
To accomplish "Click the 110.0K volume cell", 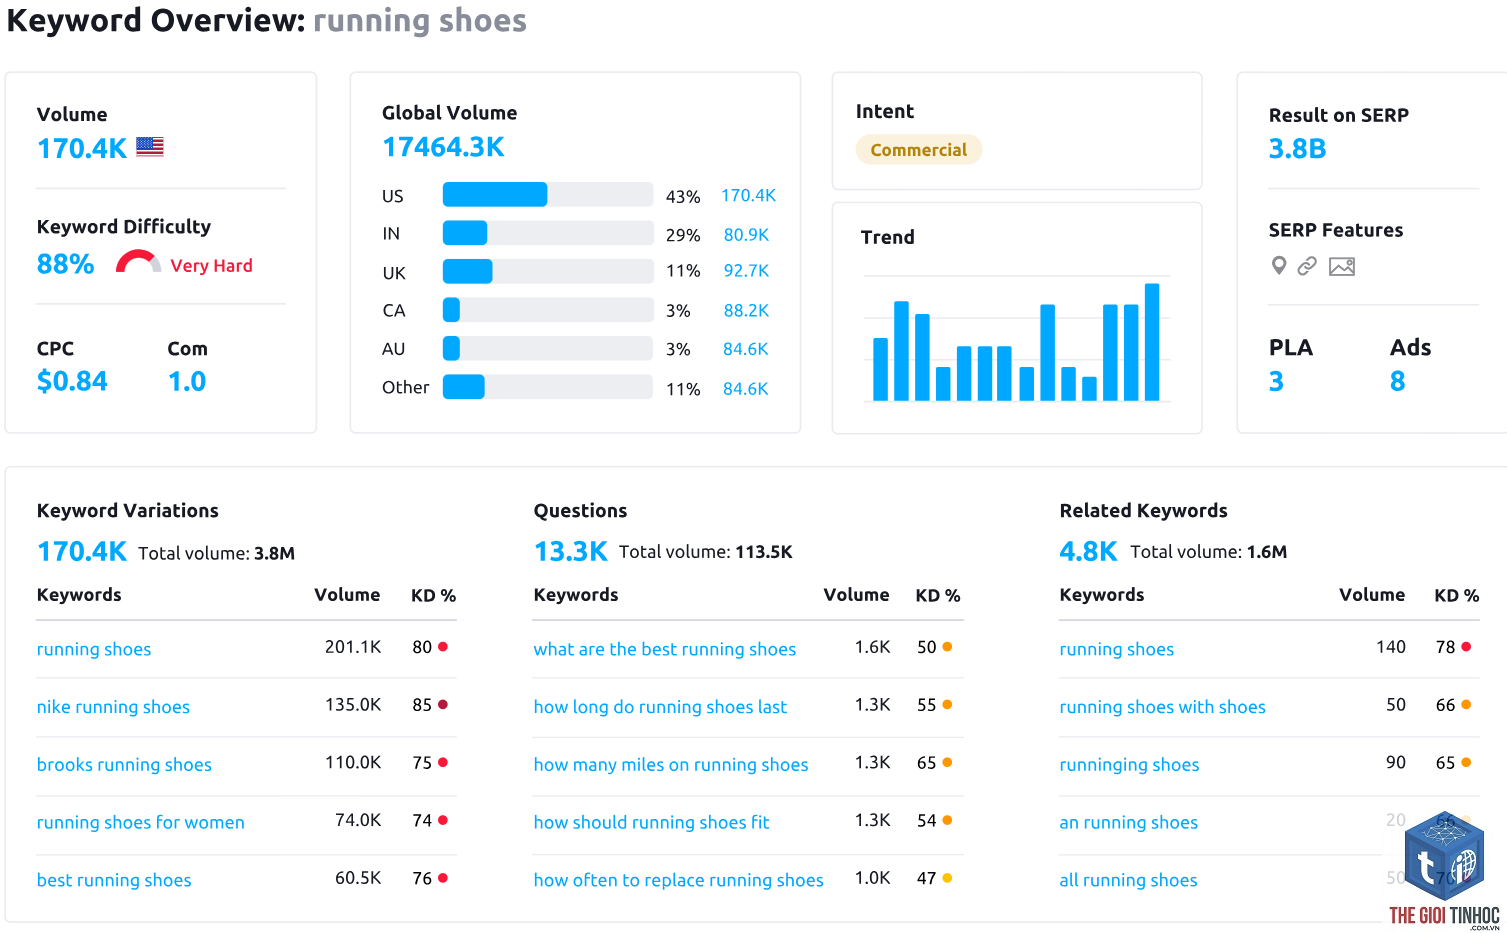I will (353, 763).
